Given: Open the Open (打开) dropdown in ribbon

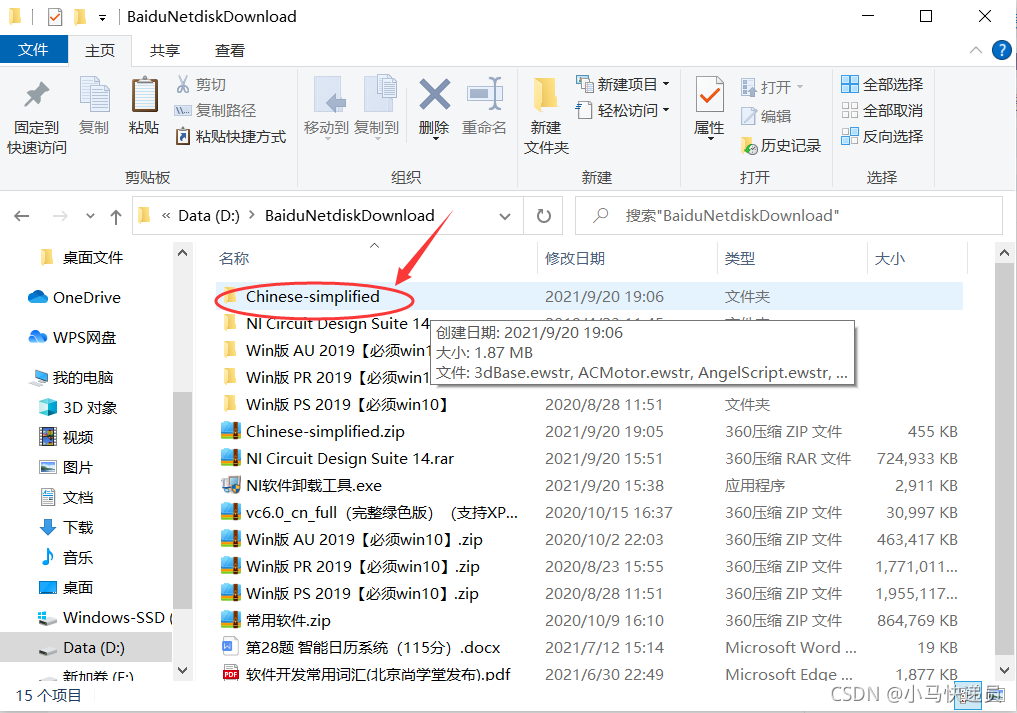Looking at the screenshot, I should [x=799, y=87].
